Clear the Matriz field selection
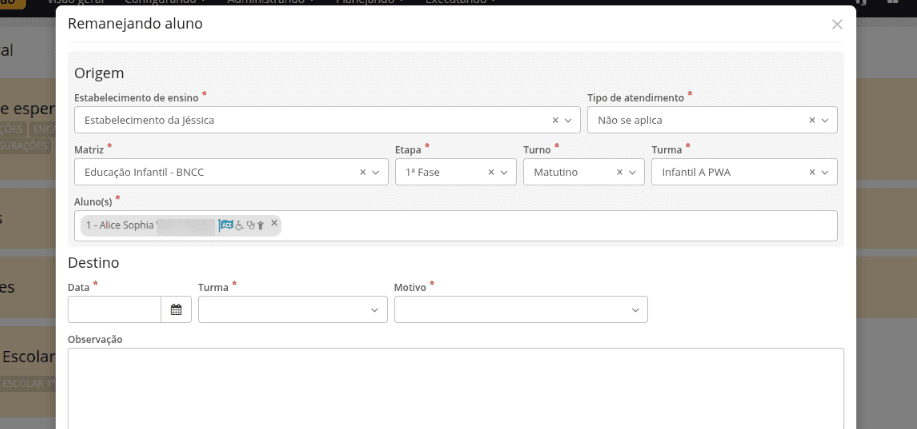This screenshot has height=429, width=917. (x=363, y=172)
